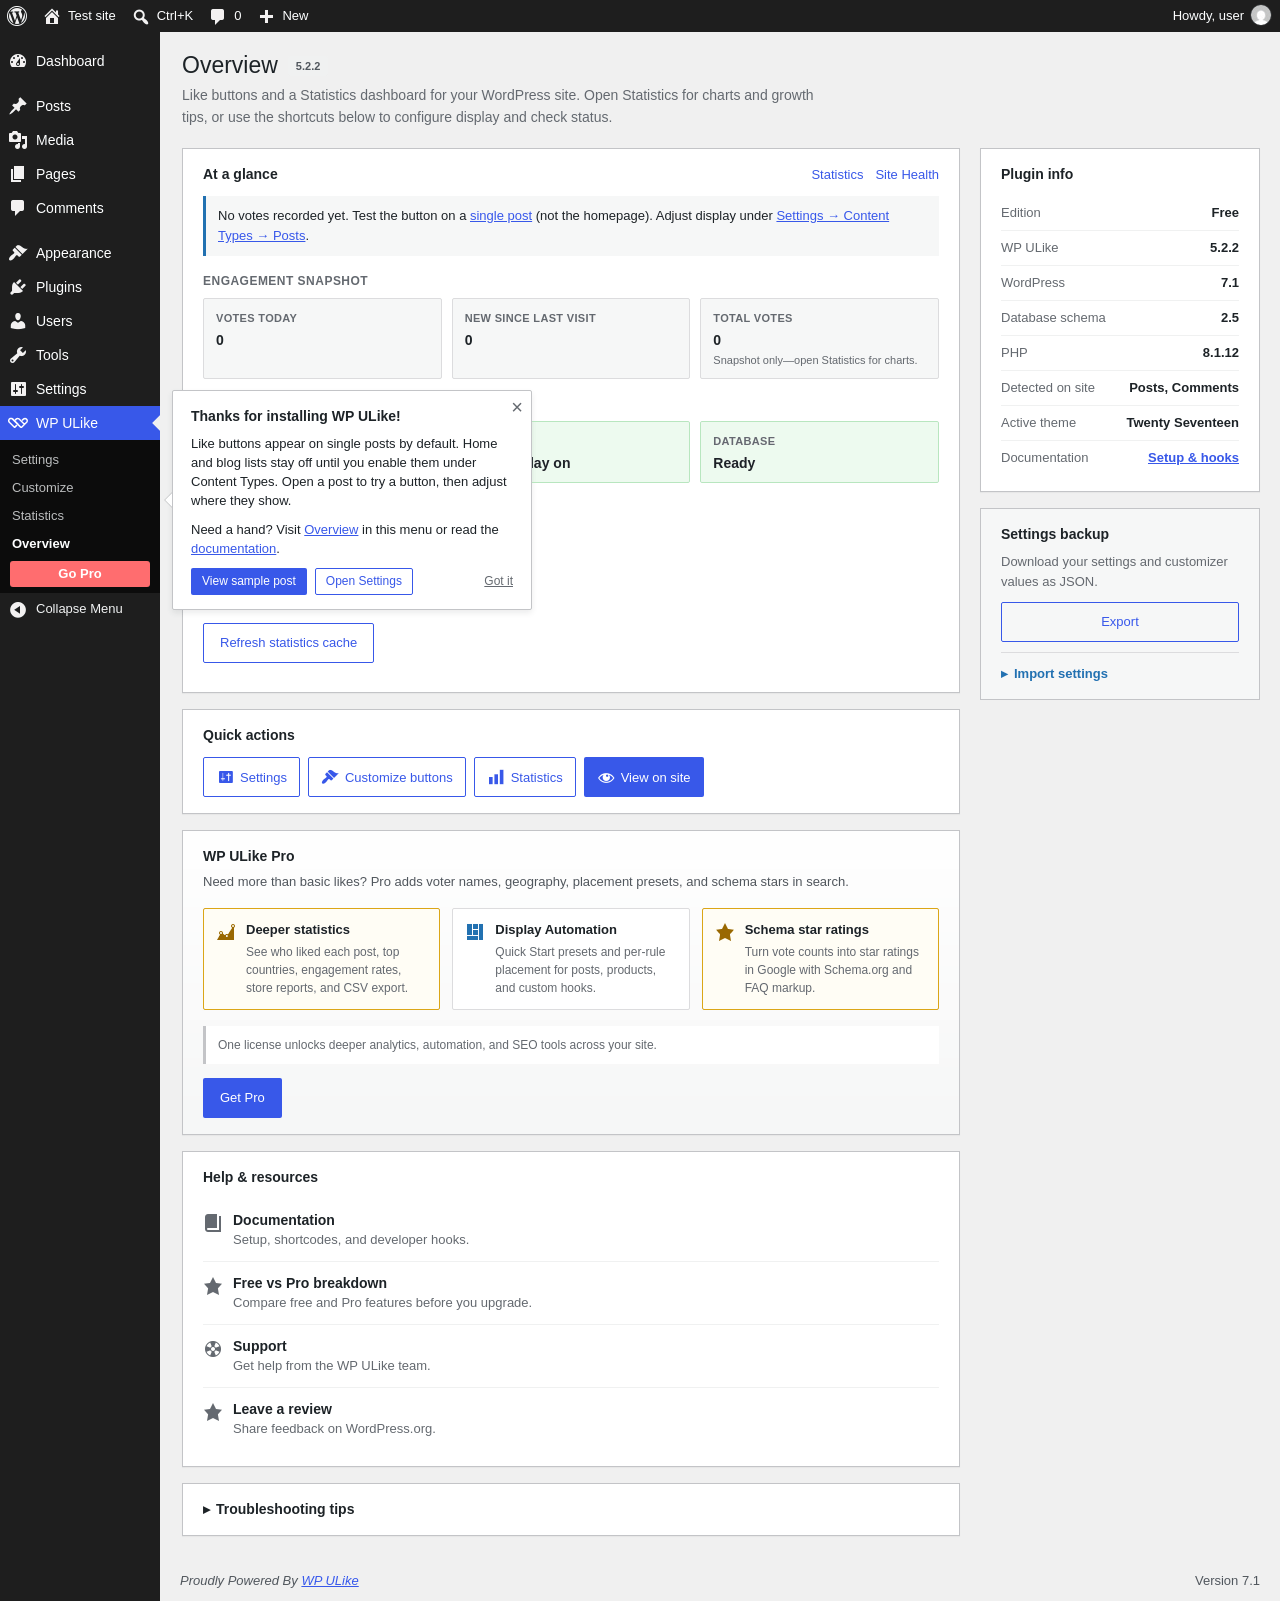Open the New content menu
The image size is (1280, 1601).
[x=284, y=16]
